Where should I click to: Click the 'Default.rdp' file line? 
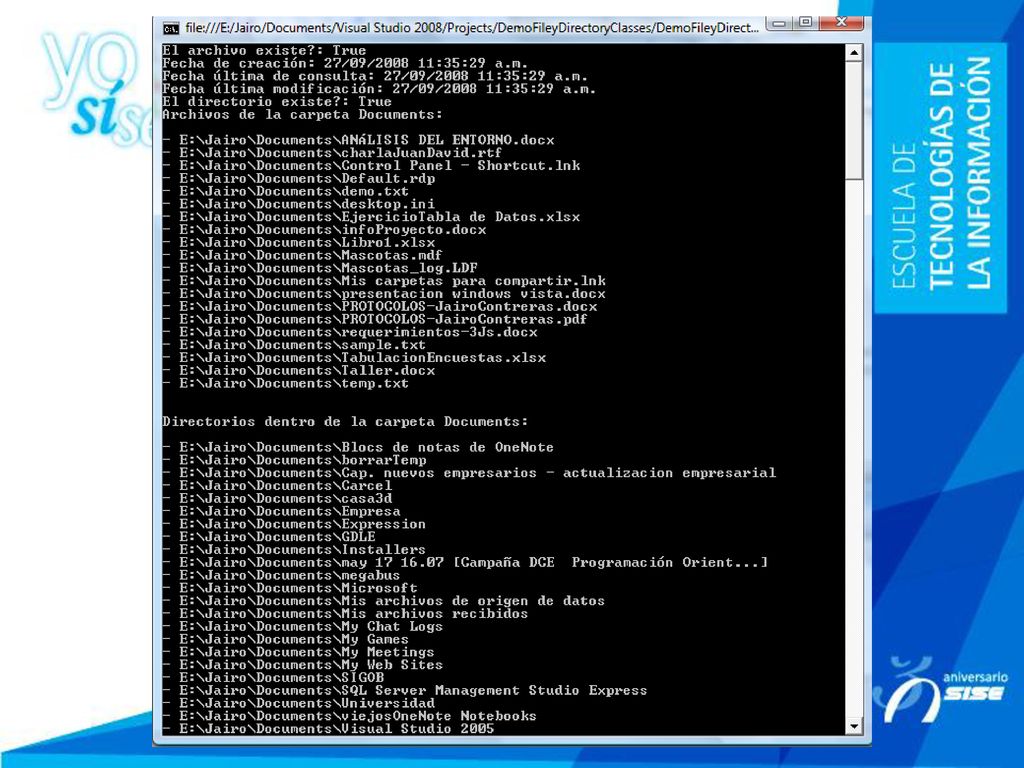[299, 178]
